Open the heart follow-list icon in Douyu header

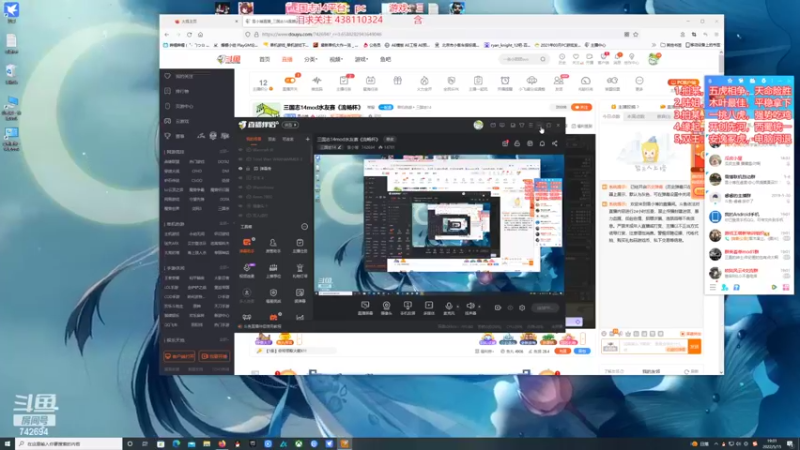tap(576, 57)
